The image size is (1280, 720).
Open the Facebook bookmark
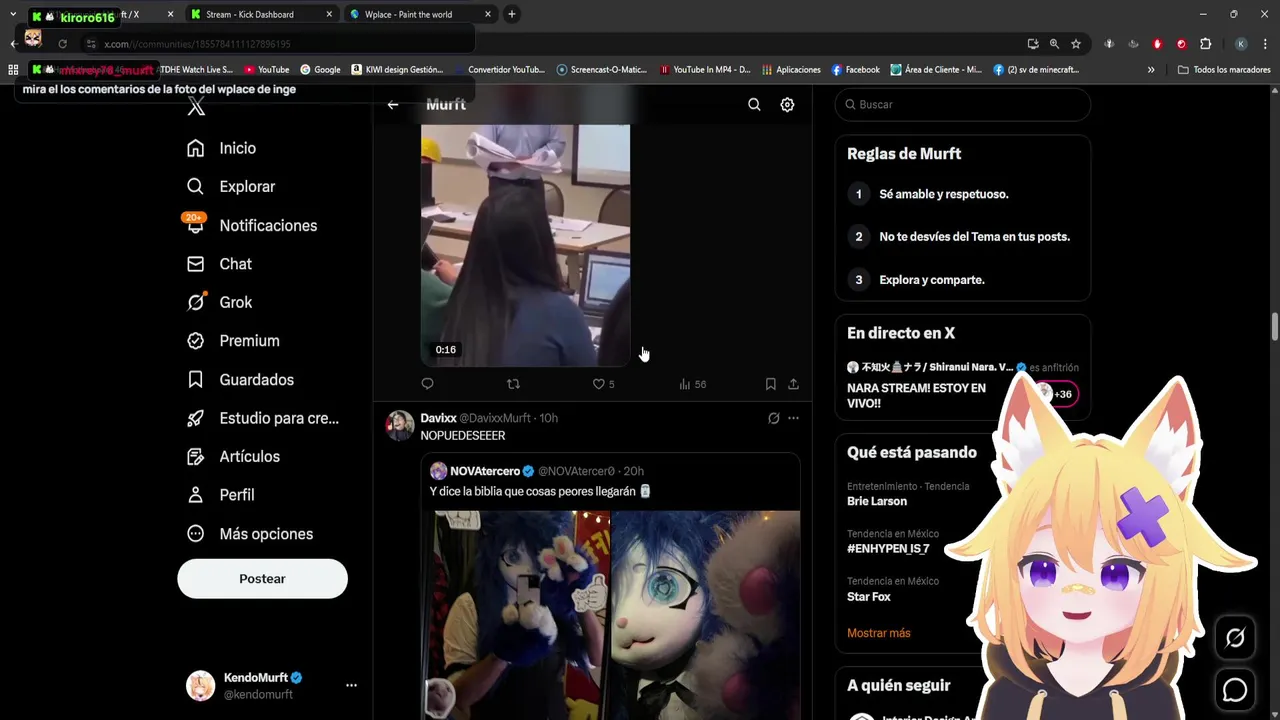[855, 70]
